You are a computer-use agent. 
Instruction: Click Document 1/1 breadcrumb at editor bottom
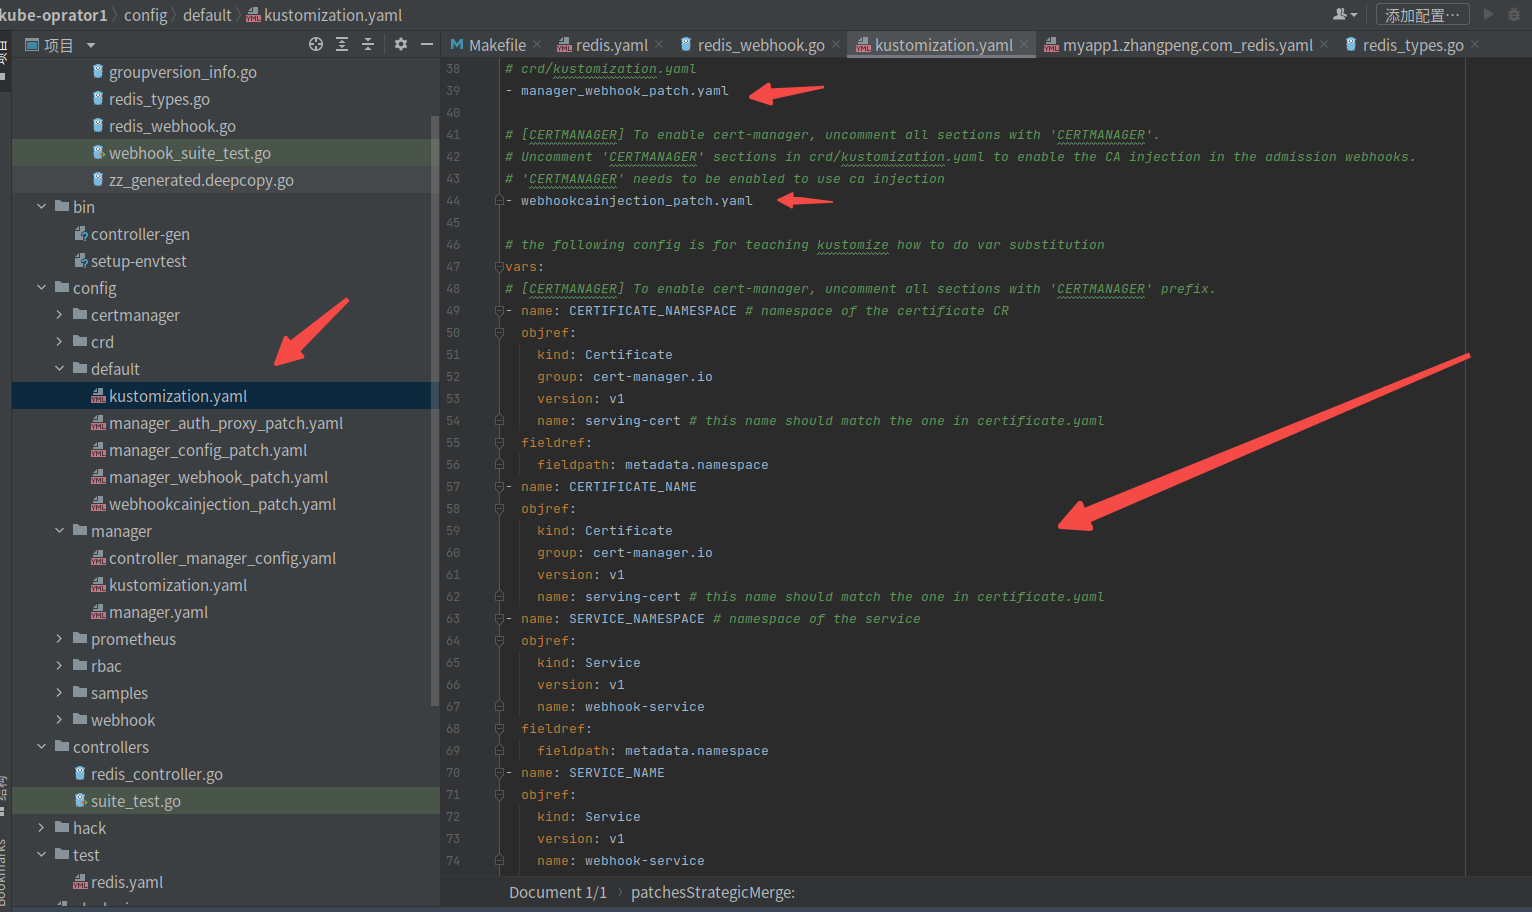pos(558,892)
